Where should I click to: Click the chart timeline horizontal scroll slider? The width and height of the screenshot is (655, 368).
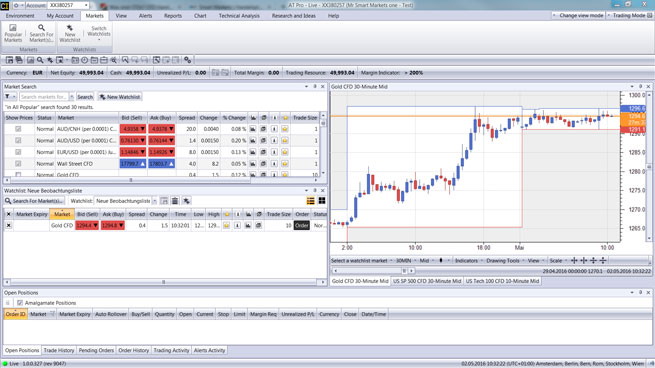[404, 271]
